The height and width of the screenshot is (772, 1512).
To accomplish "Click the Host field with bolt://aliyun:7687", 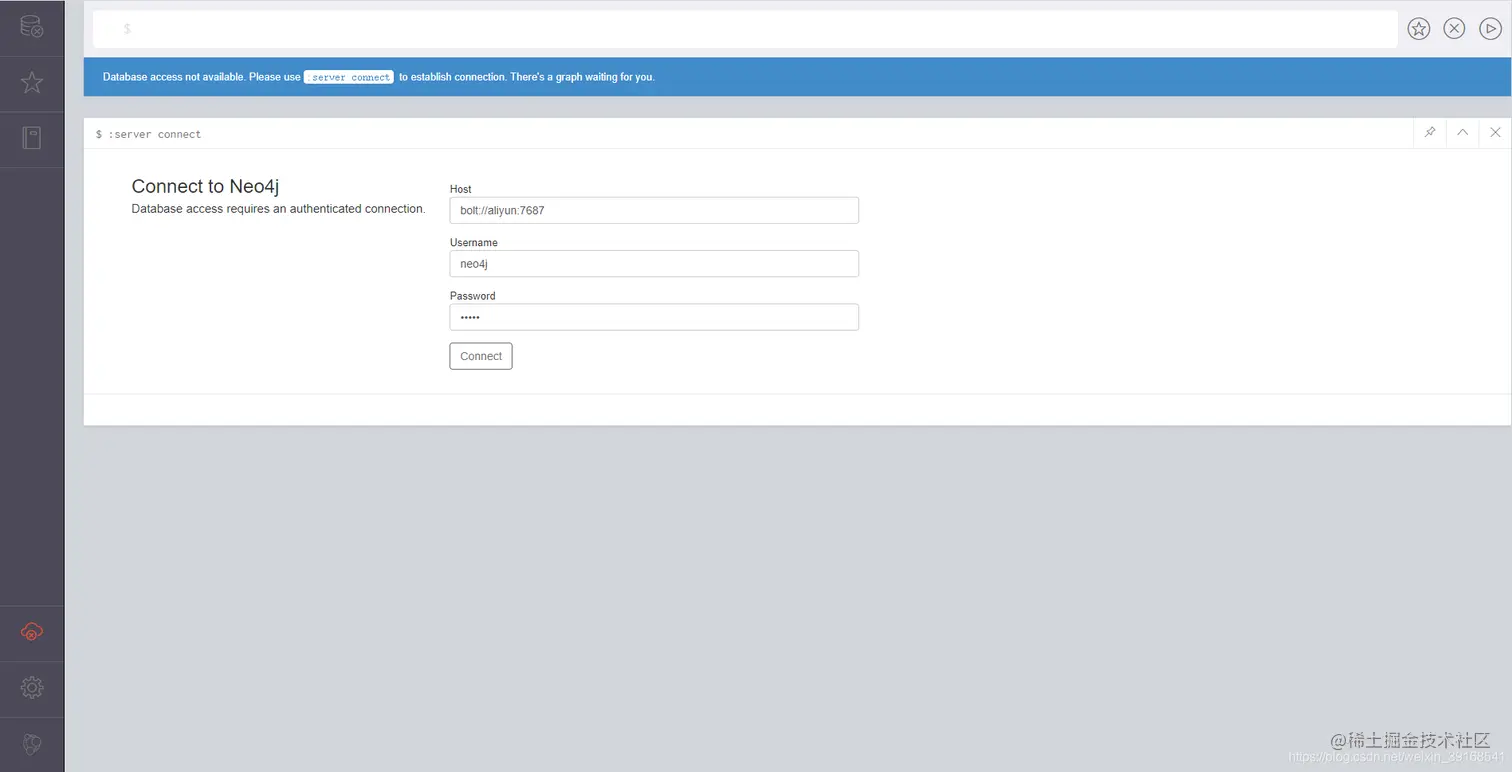I will click(x=654, y=210).
